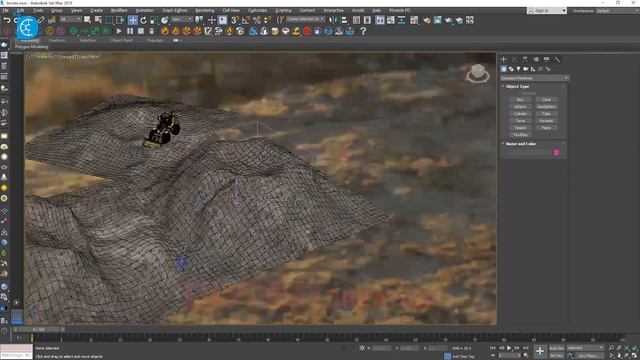Click the Phoenix FD pause simulation icon
The height and width of the screenshot is (360, 640).
[x=130, y=31]
